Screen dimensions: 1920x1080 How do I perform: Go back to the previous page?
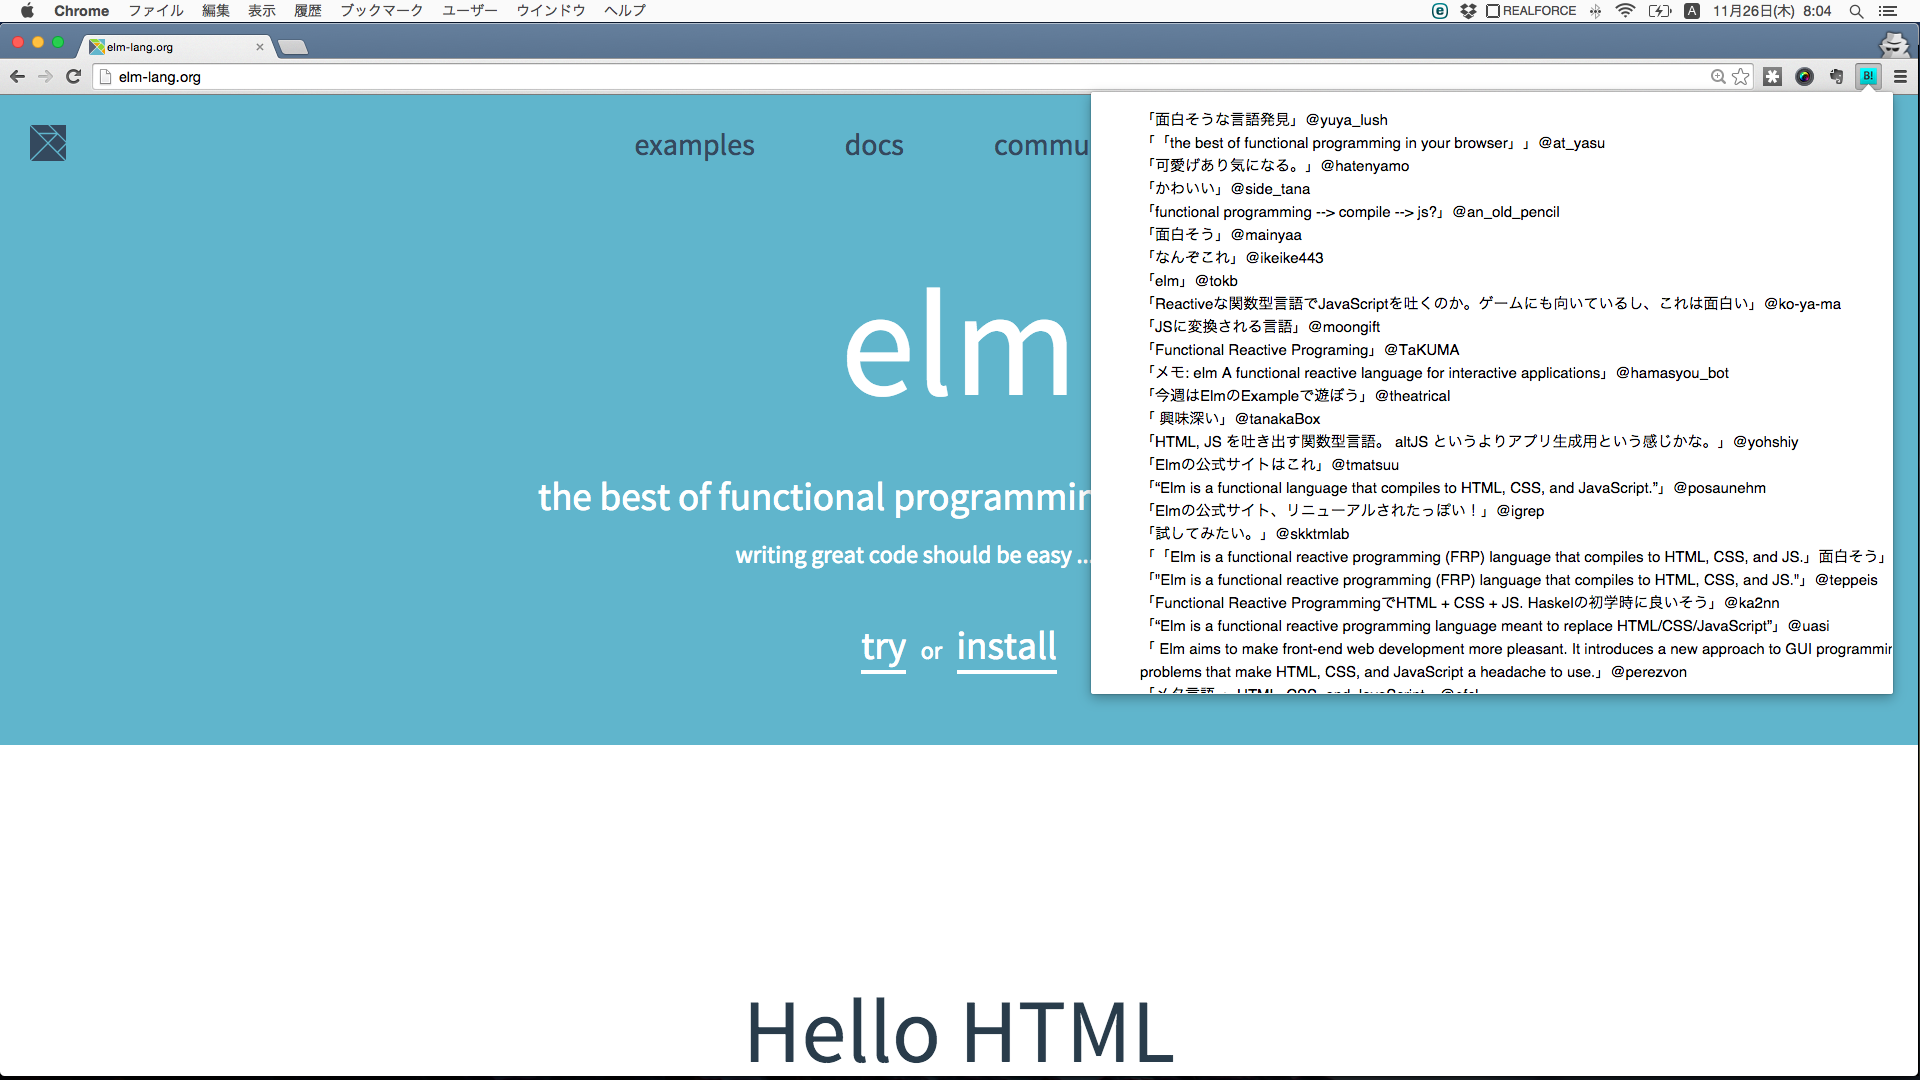point(17,76)
